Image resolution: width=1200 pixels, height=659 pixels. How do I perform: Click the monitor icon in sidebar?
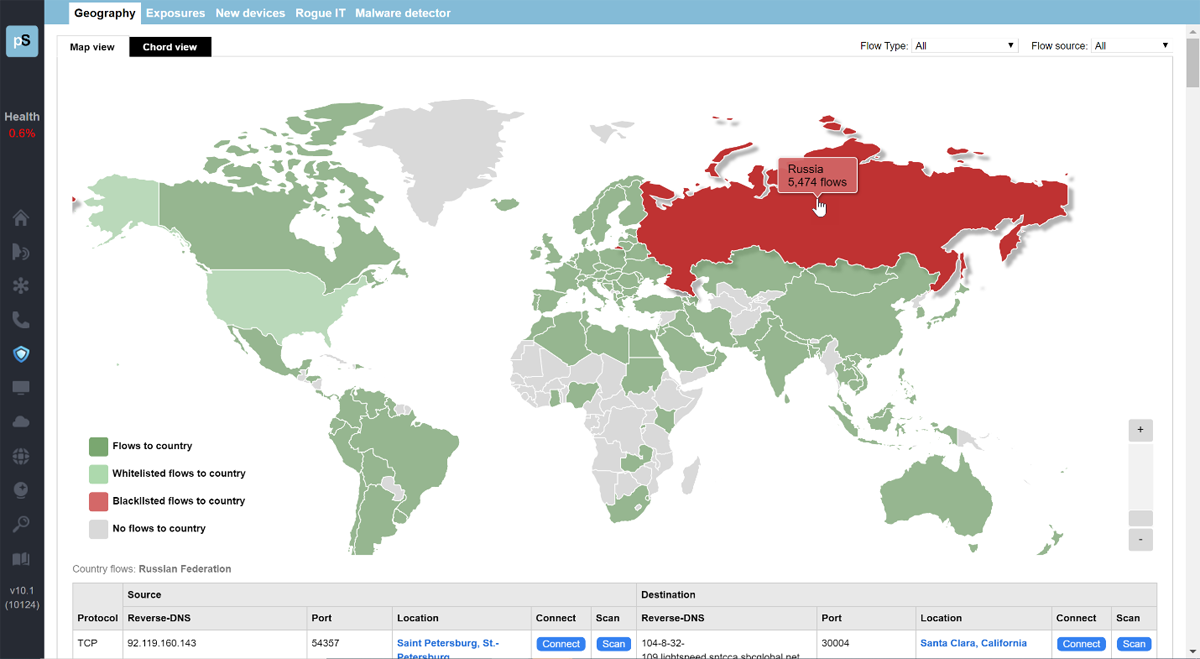click(21, 388)
